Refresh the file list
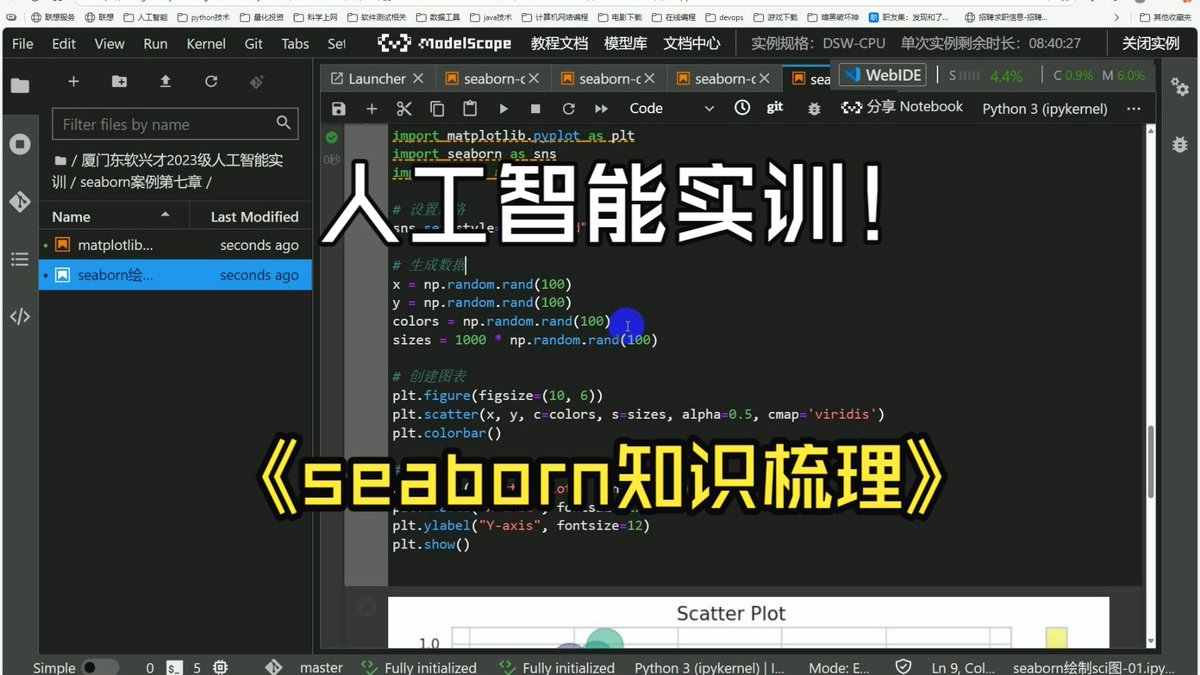 [x=211, y=81]
